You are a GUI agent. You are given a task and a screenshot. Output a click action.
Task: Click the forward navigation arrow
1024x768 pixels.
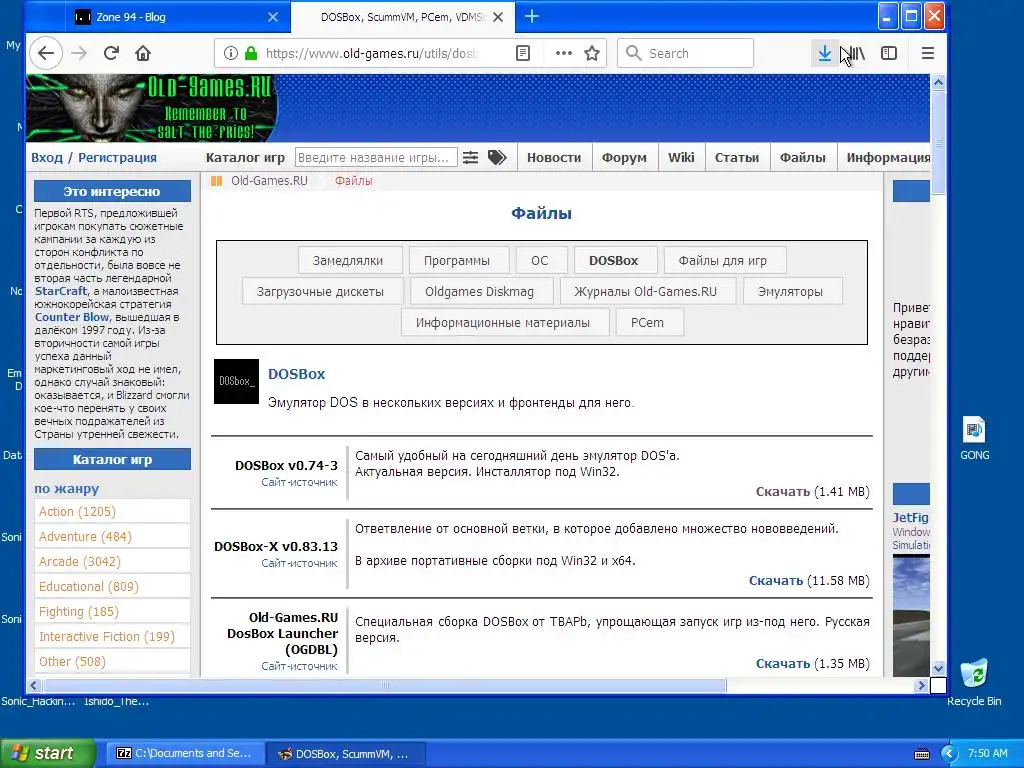79,53
